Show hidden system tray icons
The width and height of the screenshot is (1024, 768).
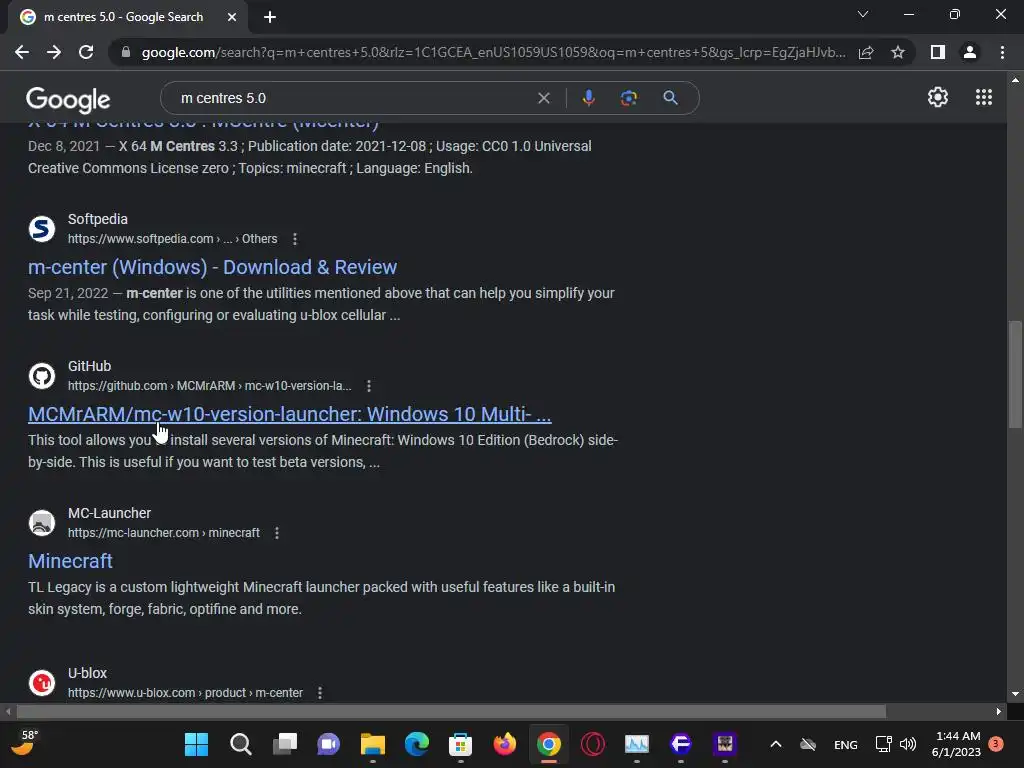click(776, 744)
